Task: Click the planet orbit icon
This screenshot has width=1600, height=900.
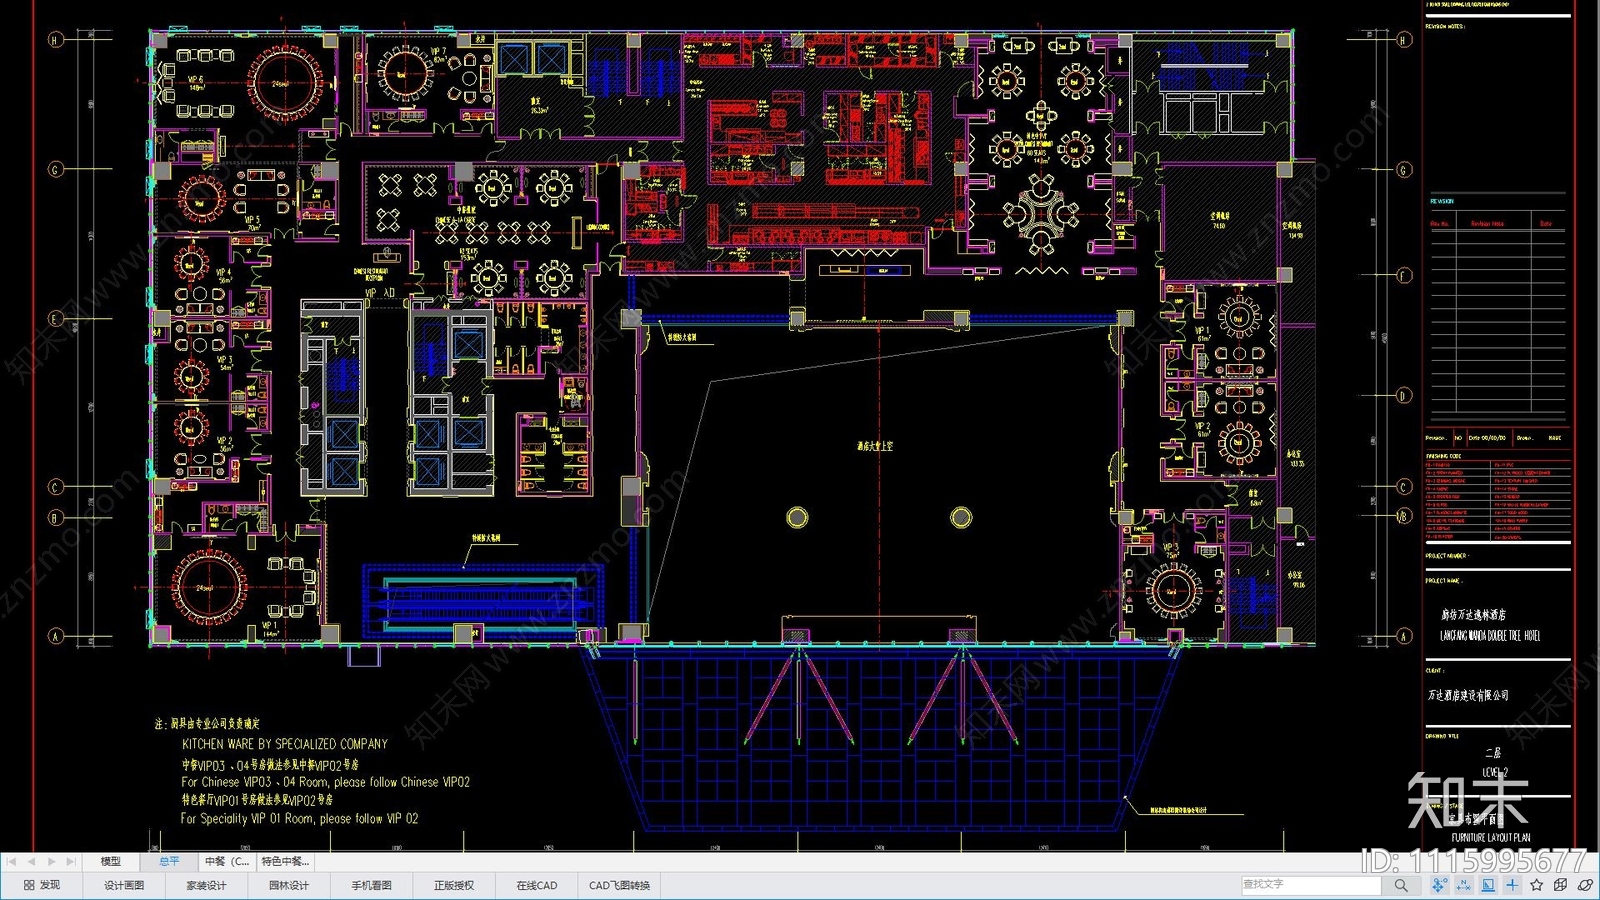Action: click(1585, 885)
